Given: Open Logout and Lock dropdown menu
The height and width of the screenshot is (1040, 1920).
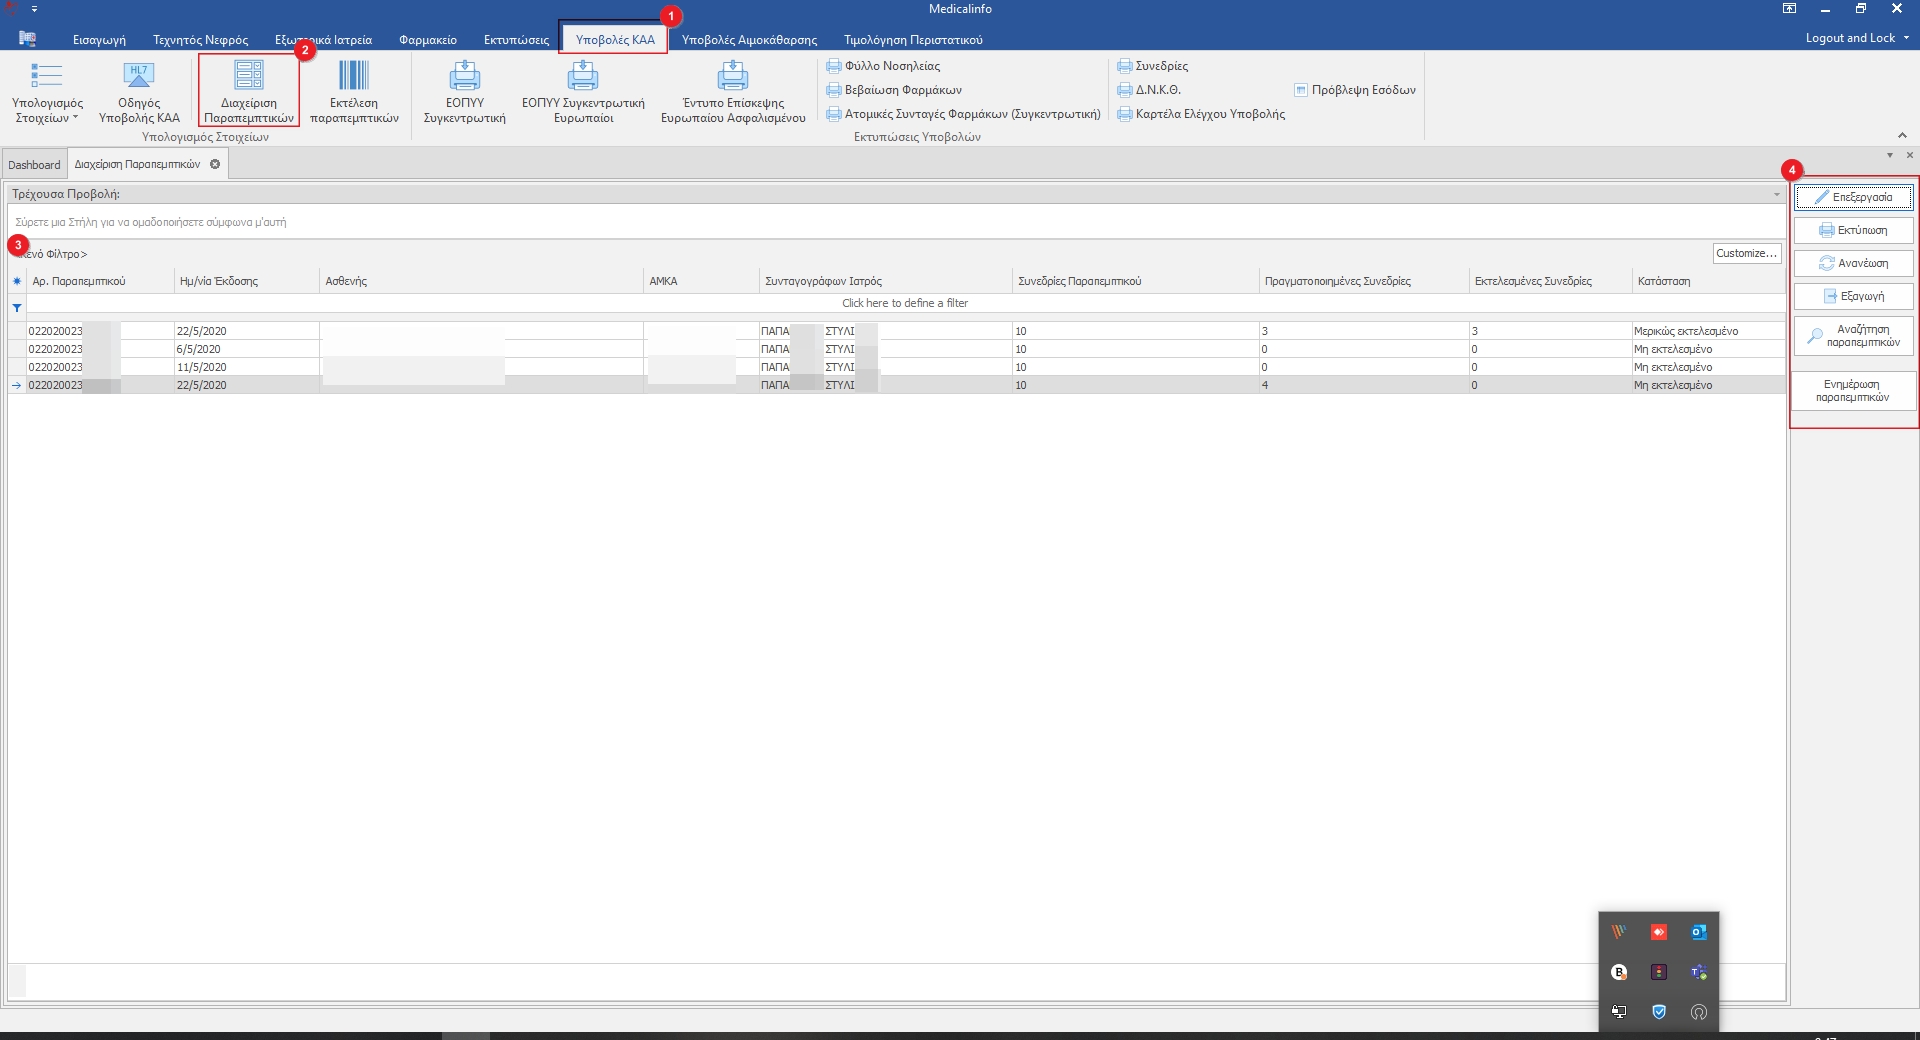Looking at the screenshot, I should 1857,38.
